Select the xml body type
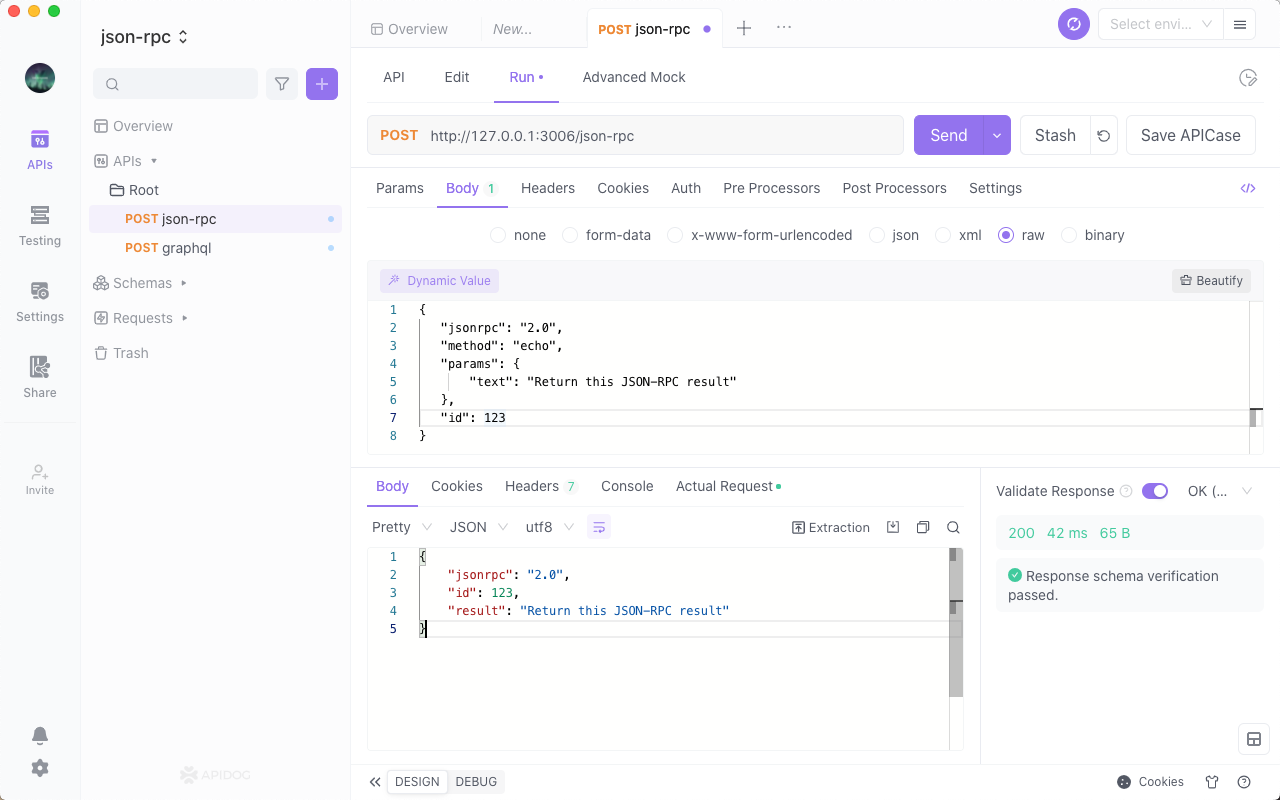Viewport: 1280px width, 800px height. [943, 235]
